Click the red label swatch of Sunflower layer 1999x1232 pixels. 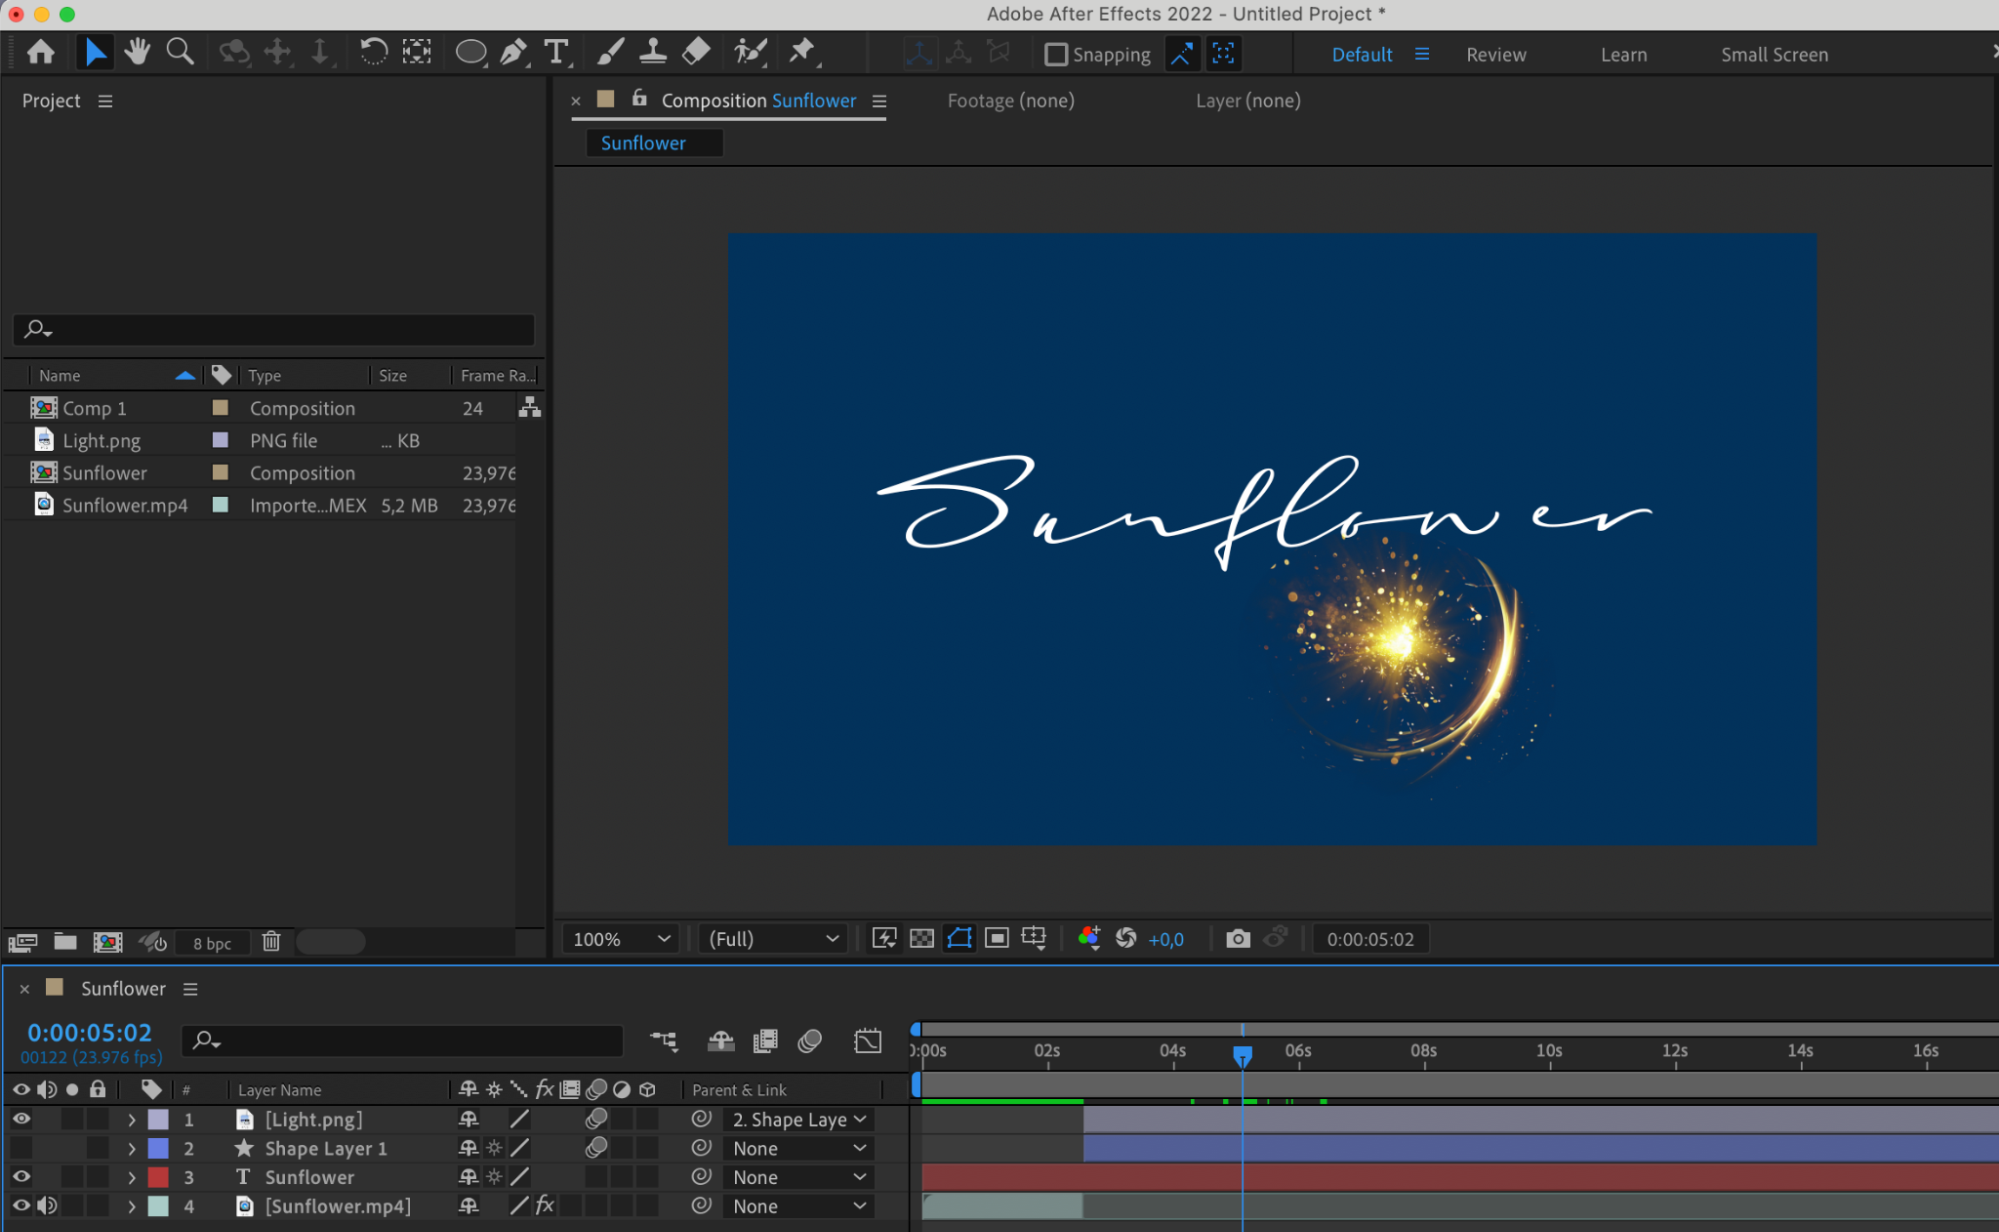click(158, 1177)
